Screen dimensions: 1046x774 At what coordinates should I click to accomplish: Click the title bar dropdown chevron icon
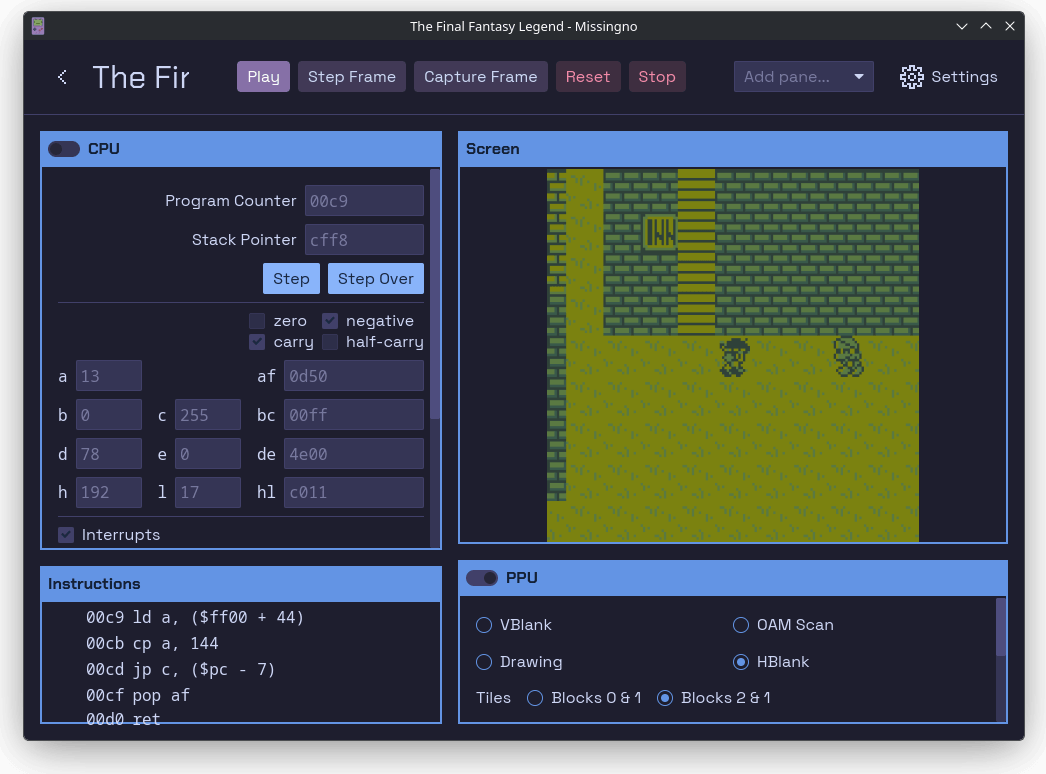pos(962,26)
